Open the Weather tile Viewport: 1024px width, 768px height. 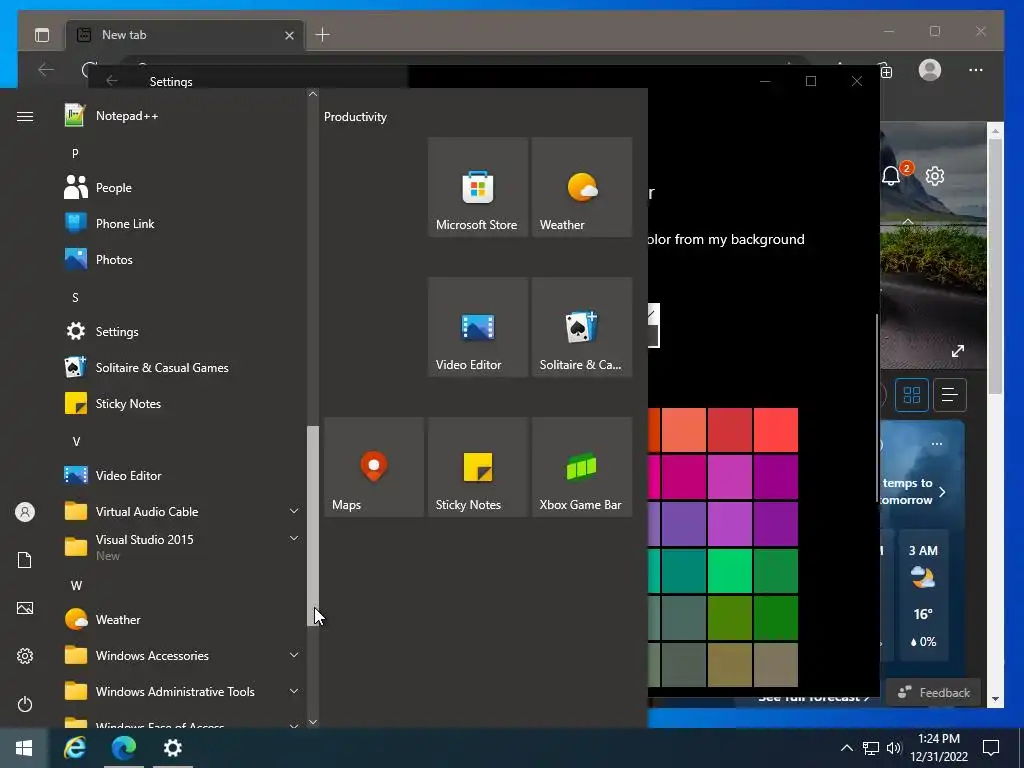coord(582,187)
